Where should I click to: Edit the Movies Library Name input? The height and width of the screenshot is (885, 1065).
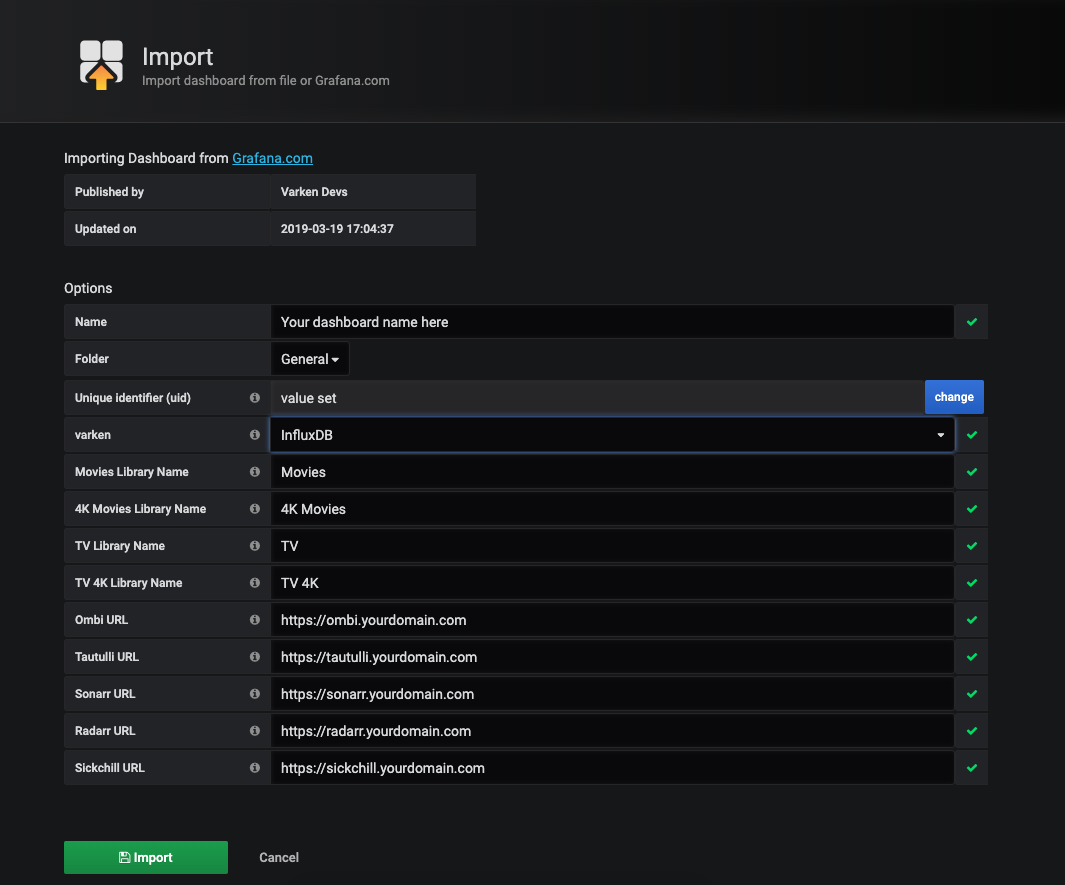(612, 472)
